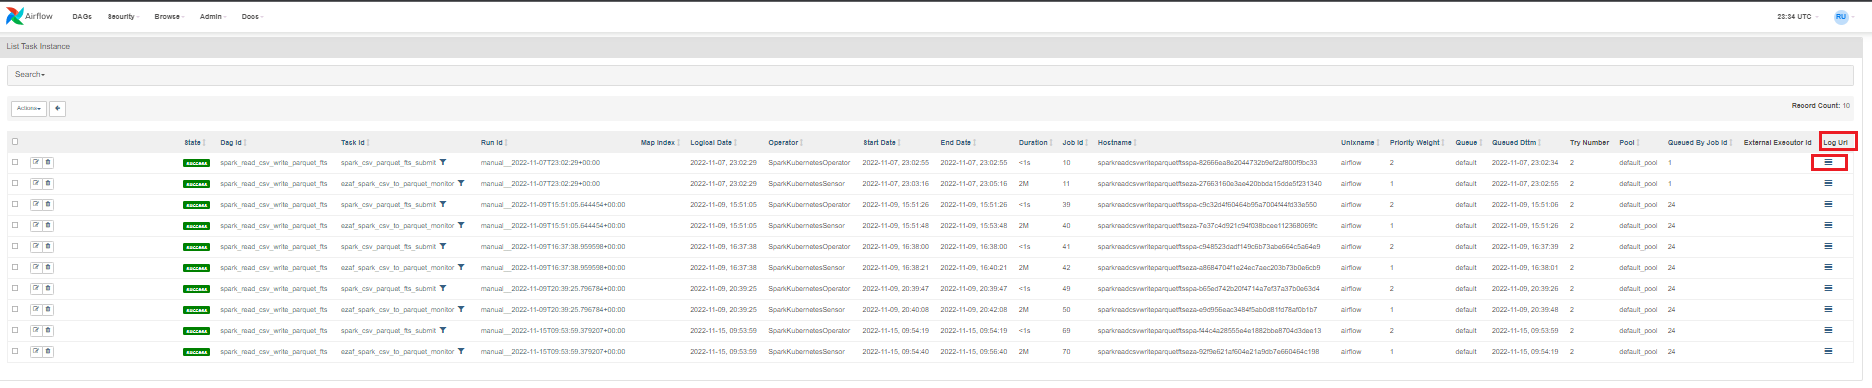The width and height of the screenshot is (1872, 388).
Task: Click the edit record icon for job 40
Action: click(36, 225)
